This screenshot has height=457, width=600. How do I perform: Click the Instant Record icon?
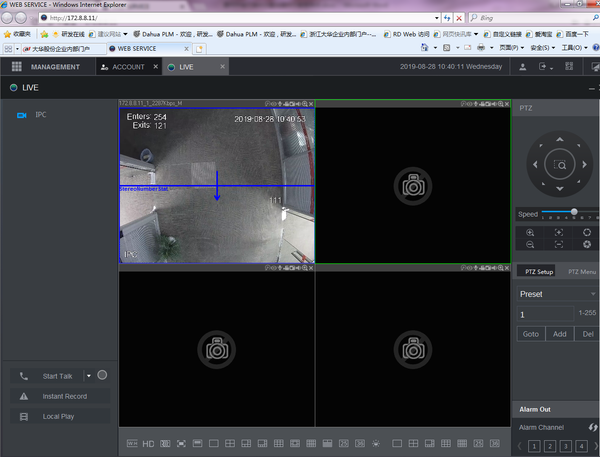point(24,397)
